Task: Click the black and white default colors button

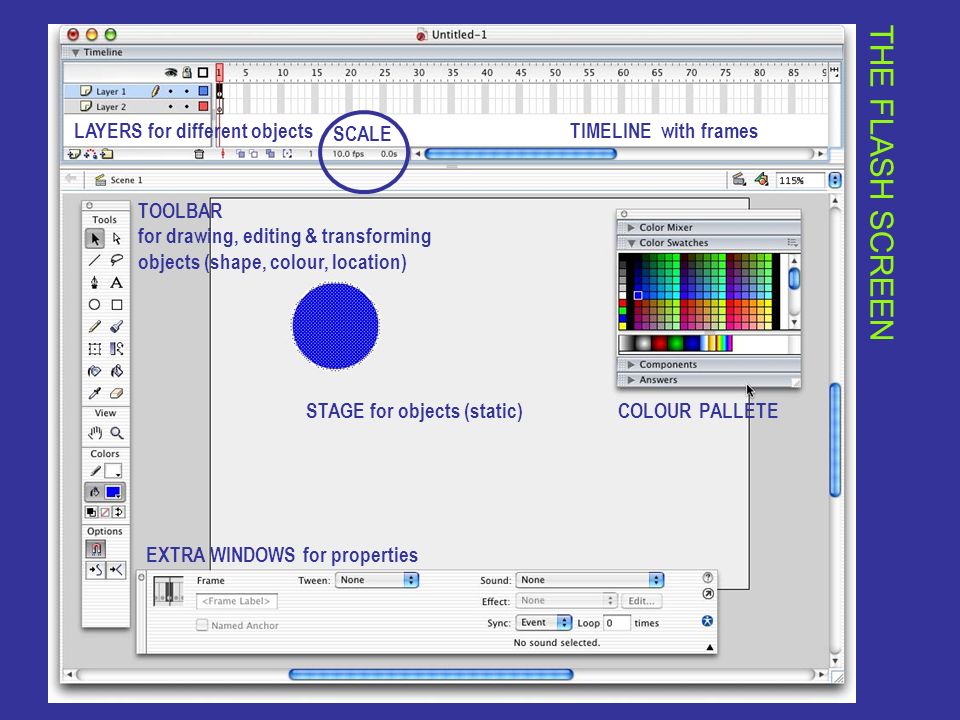Action: coord(91,512)
